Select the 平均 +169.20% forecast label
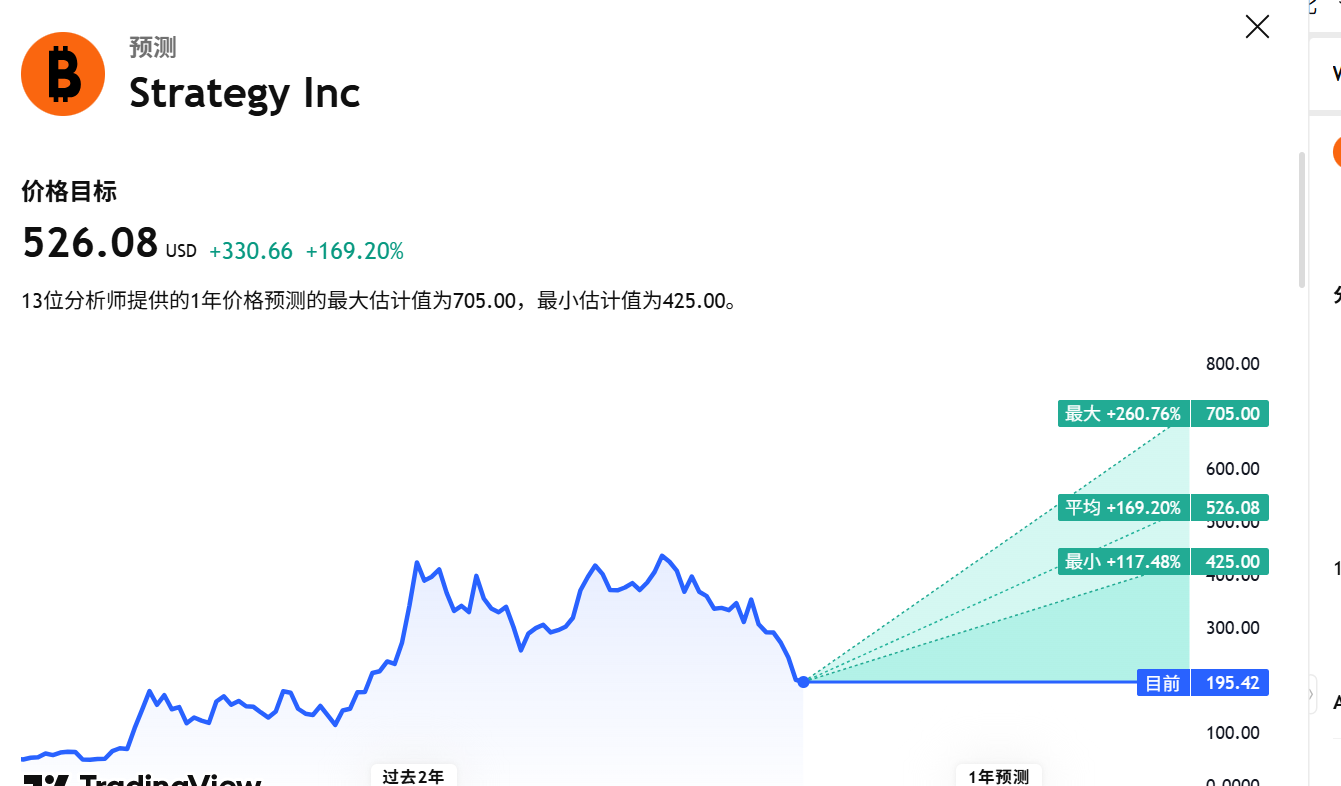Viewport: 1341px width, 786px height. pyautogui.click(x=1123, y=508)
